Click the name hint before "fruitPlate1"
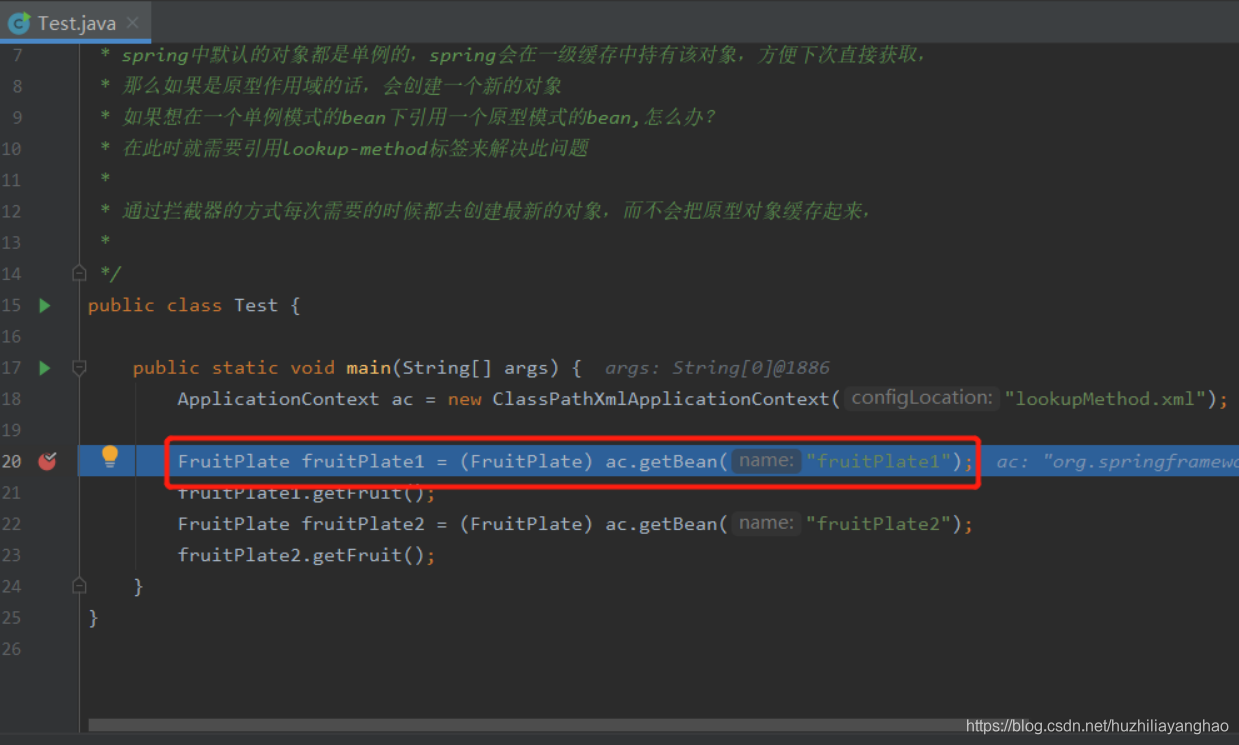Image resolution: width=1239 pixels, height=745 pixels. tap(766, 461)
